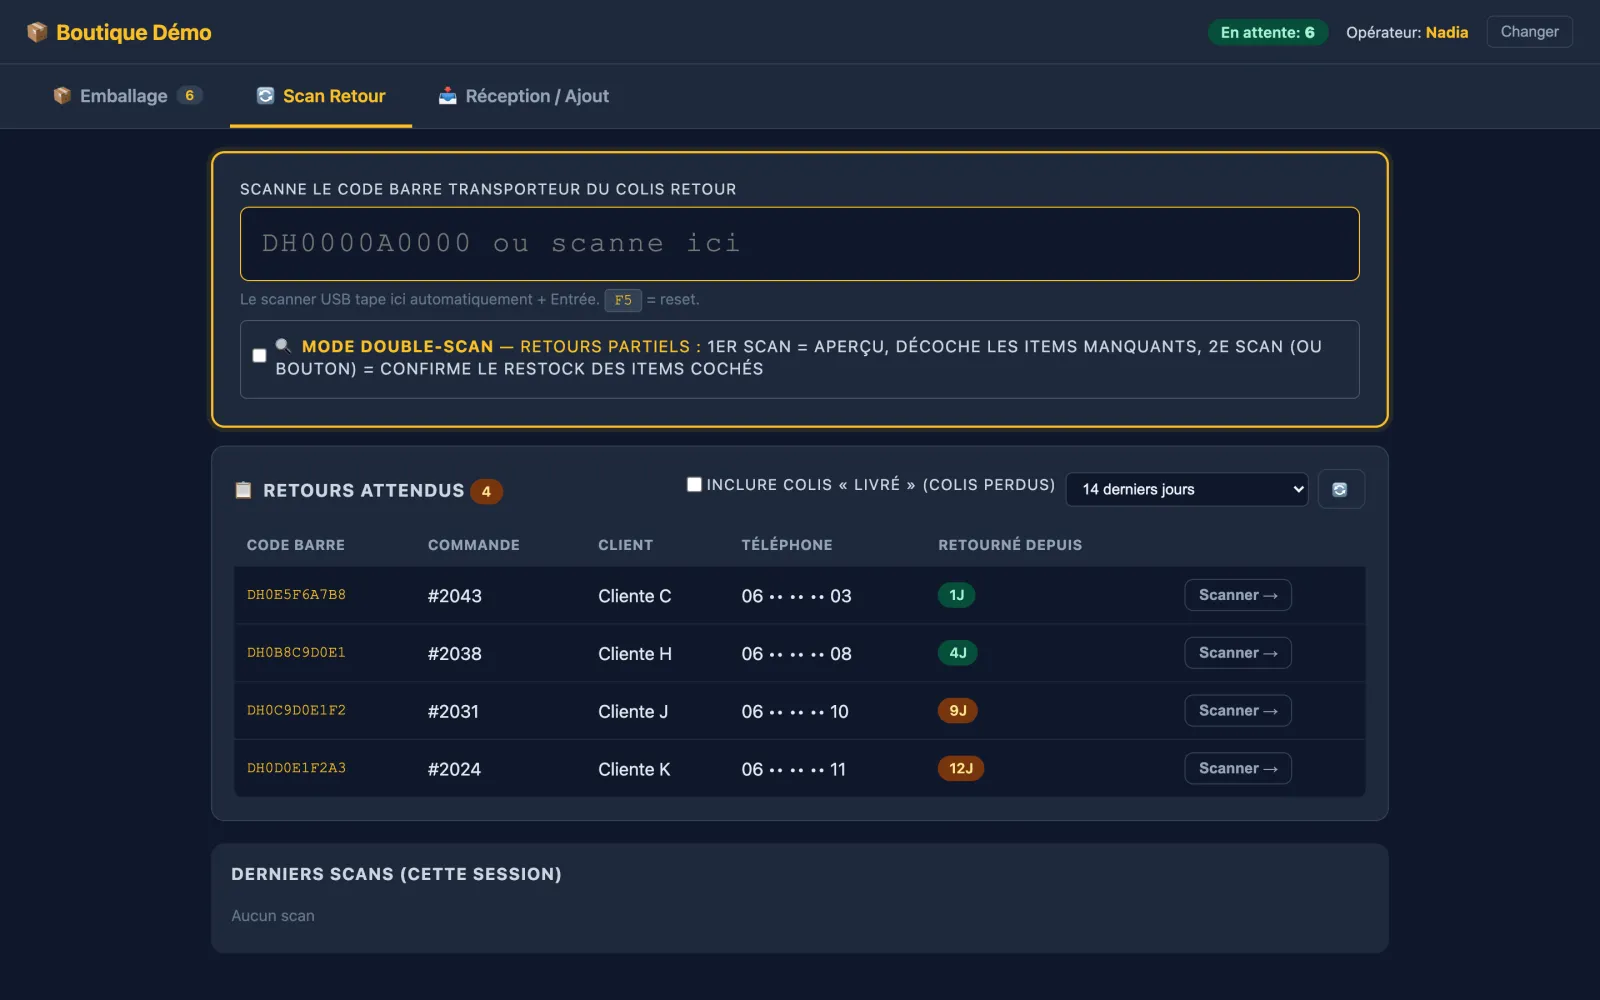Viewport: 1600px width, 1000px height.
Task: Click the Changer operator button
Action: [1529, 32]
